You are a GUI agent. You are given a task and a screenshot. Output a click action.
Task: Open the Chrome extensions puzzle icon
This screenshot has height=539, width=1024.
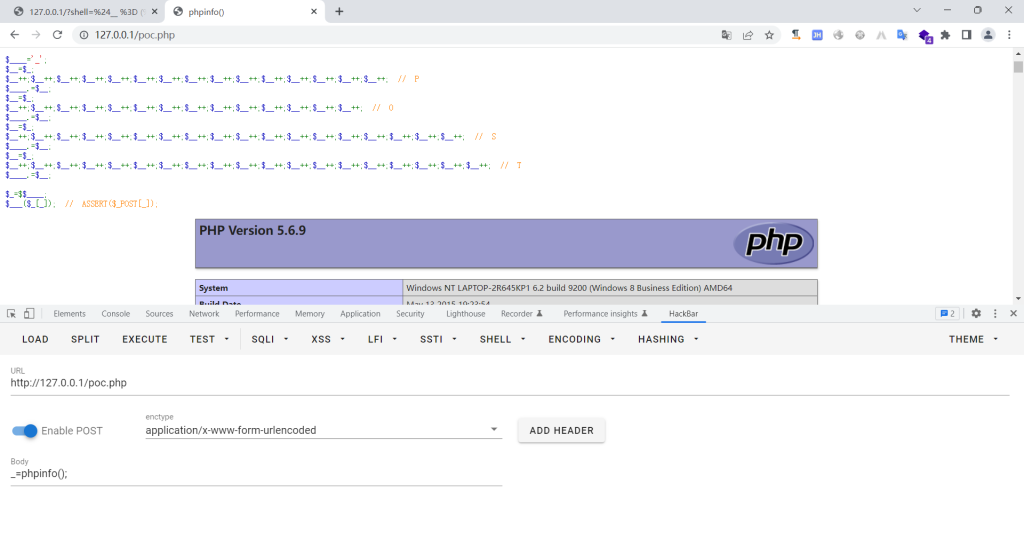(945, 34)
